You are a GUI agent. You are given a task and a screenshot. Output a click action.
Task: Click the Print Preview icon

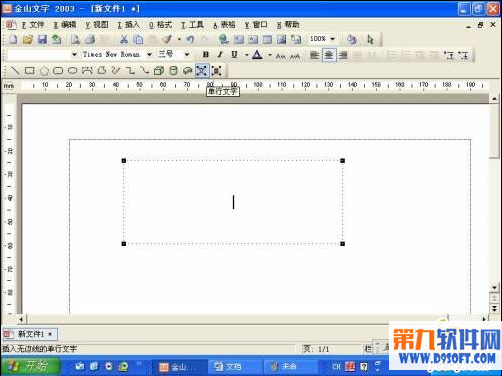click(x=75, y=39)
